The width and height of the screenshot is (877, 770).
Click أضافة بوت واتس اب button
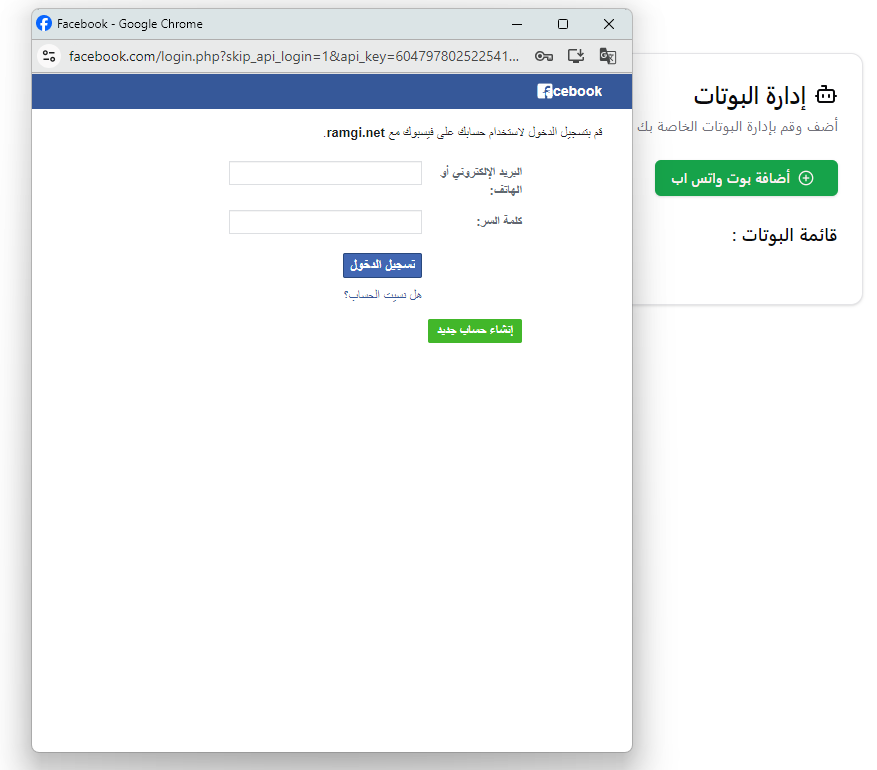[746, 178]
